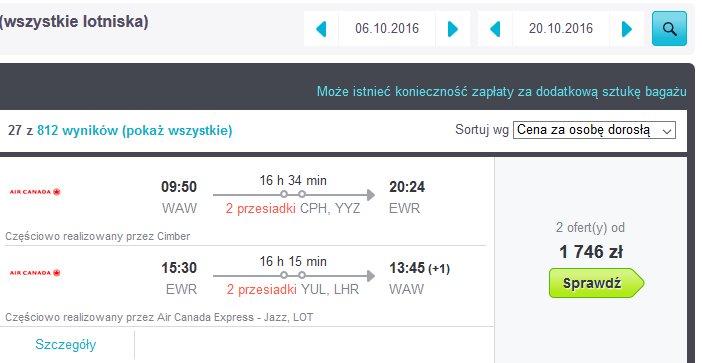Click outbound 2 przesiadki CPH, YYZ text
The width and height of the screenshot is (702, 363).
293,209
